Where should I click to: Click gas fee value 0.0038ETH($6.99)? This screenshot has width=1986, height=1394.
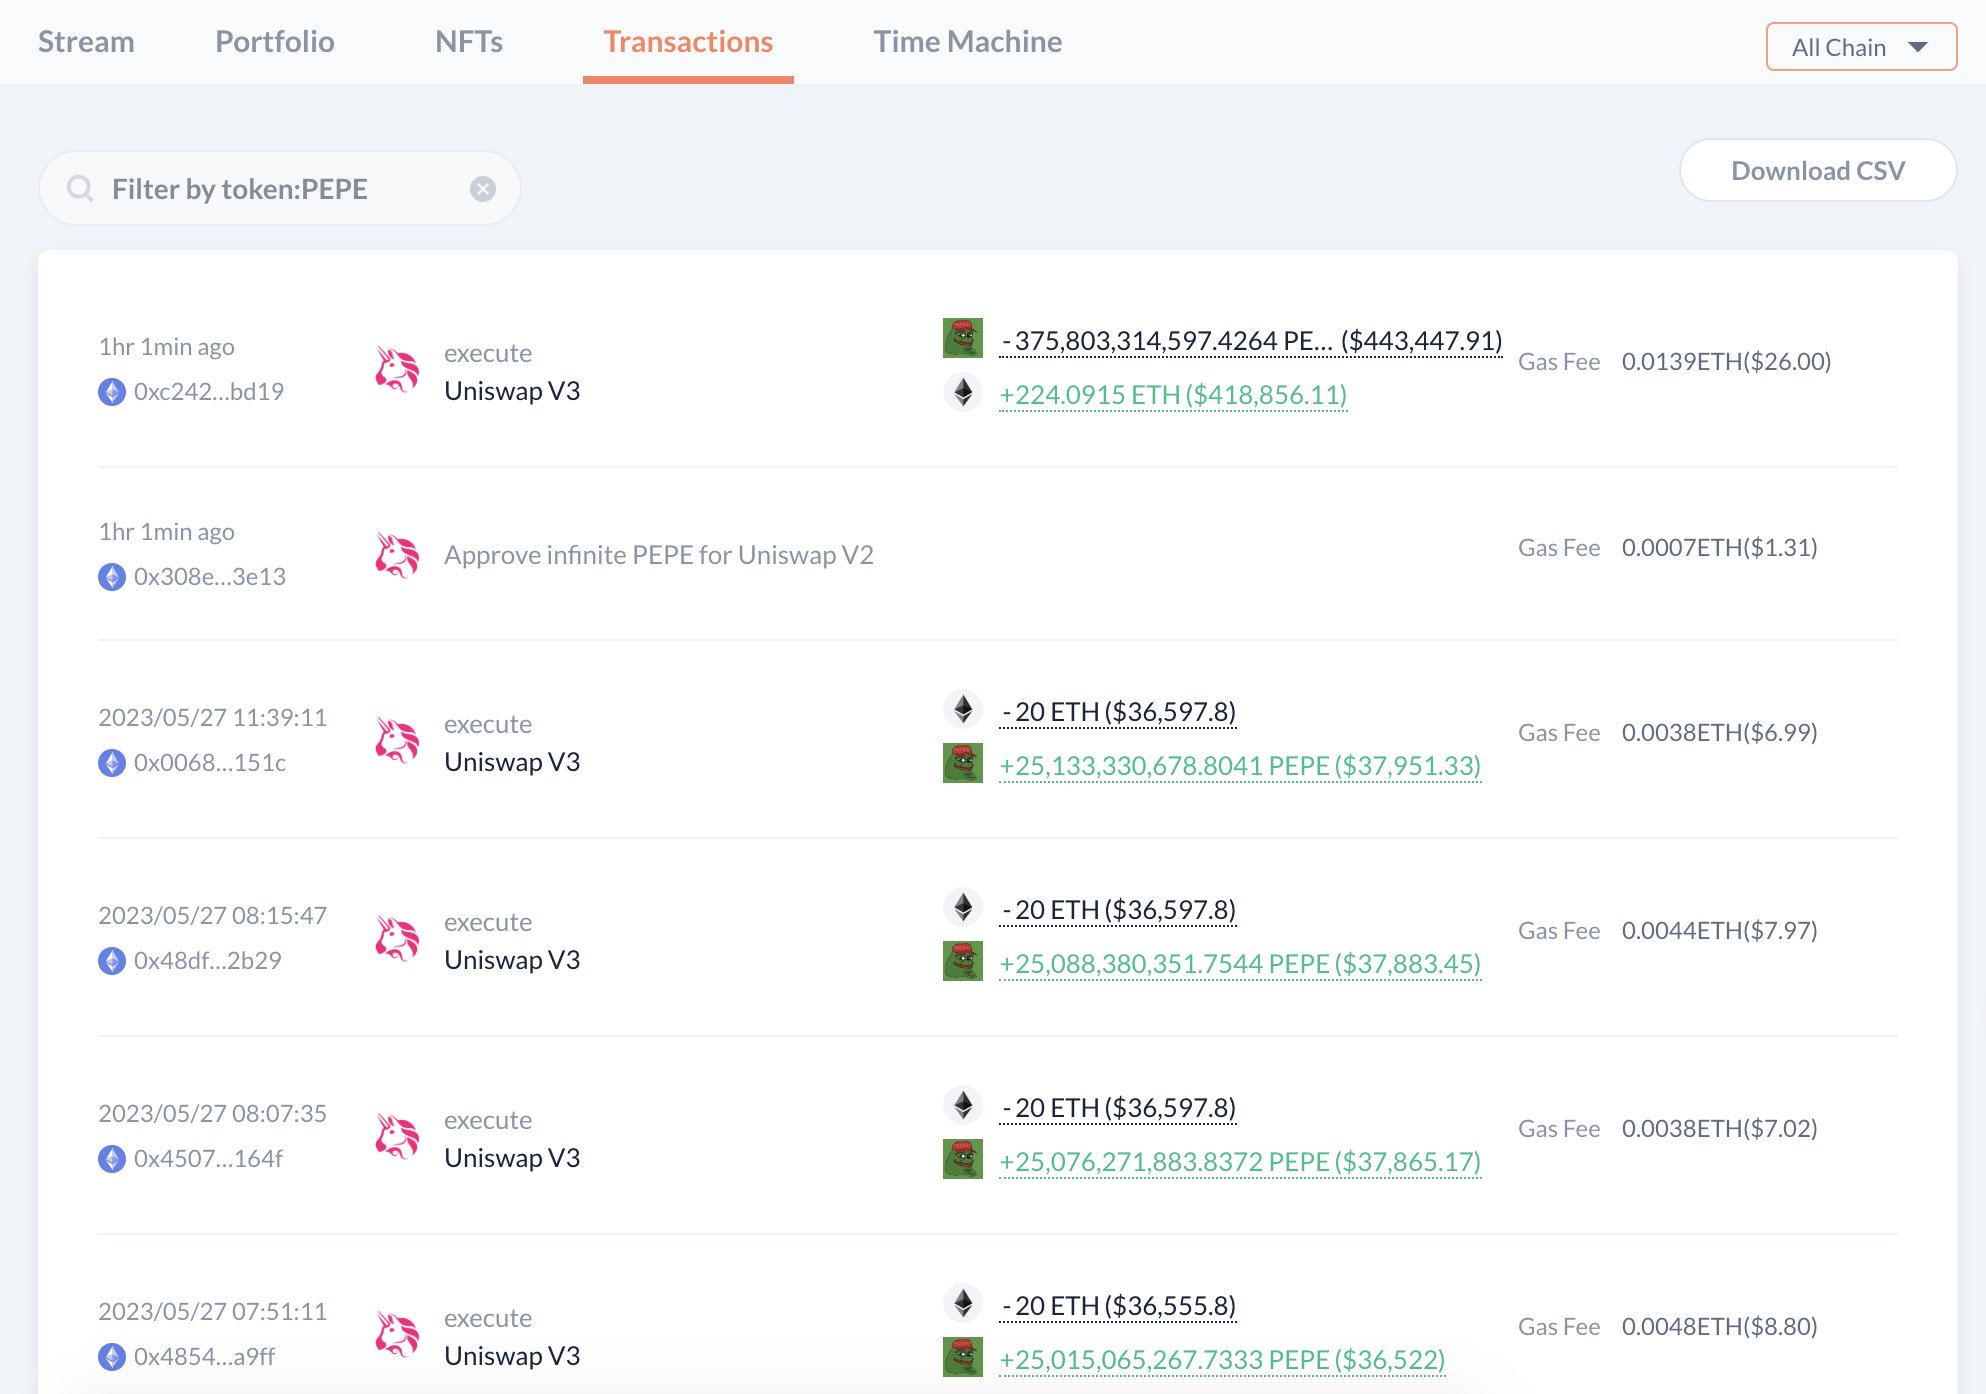[1719, 732]
